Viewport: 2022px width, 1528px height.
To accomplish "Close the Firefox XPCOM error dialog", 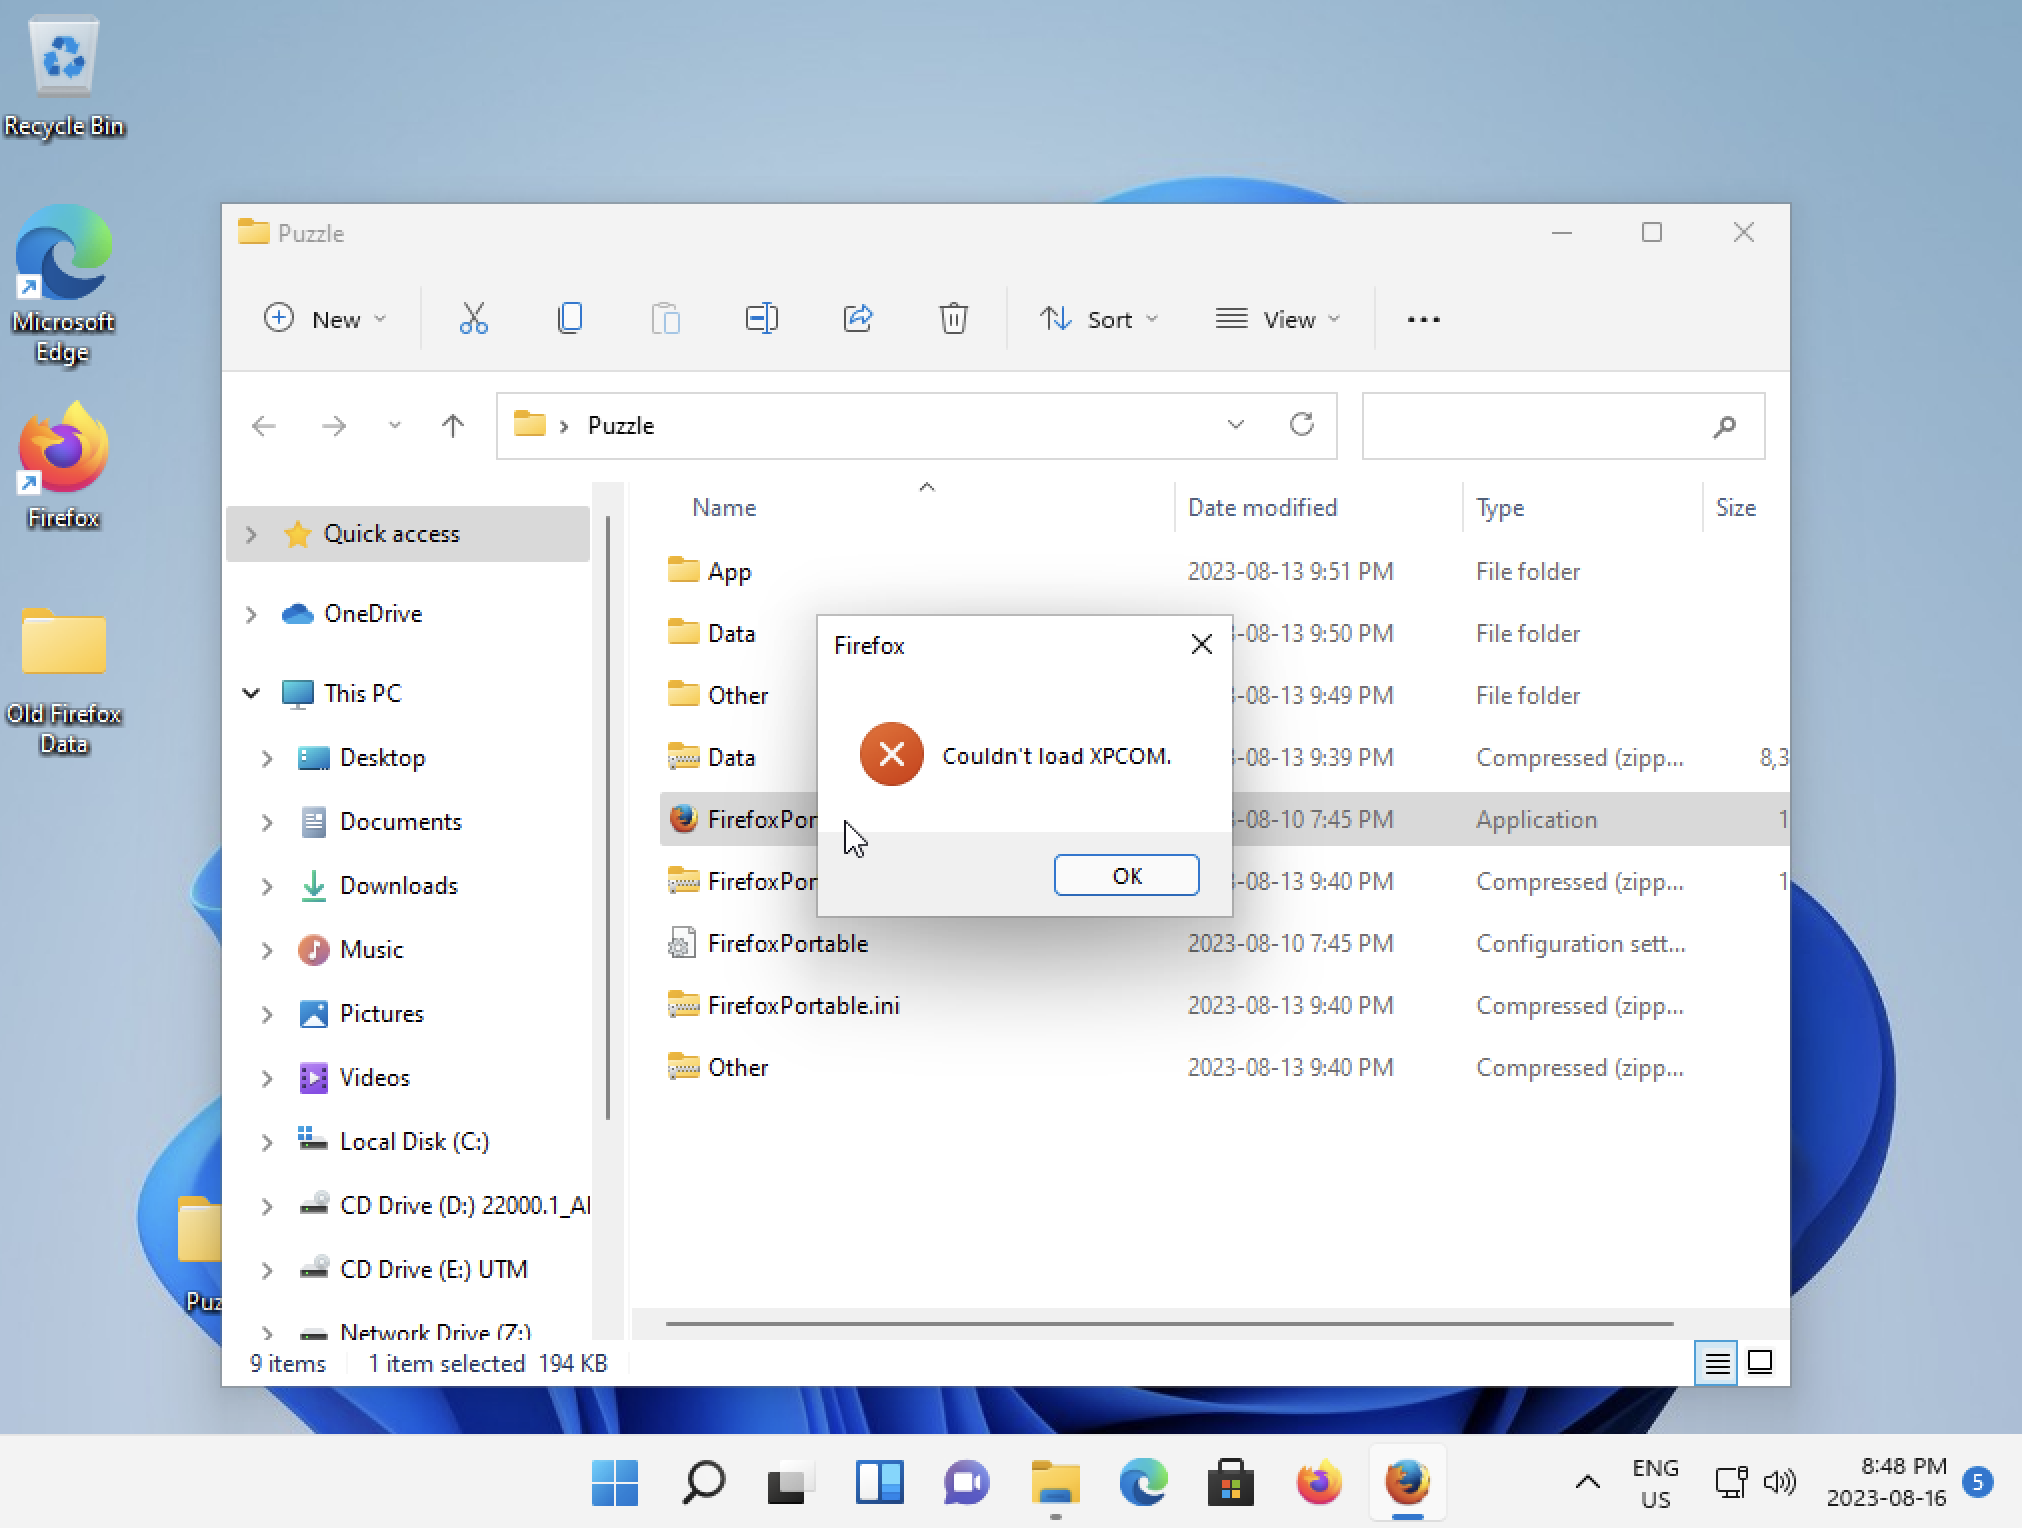I will pyautogui.click(x=1201, y=645).
